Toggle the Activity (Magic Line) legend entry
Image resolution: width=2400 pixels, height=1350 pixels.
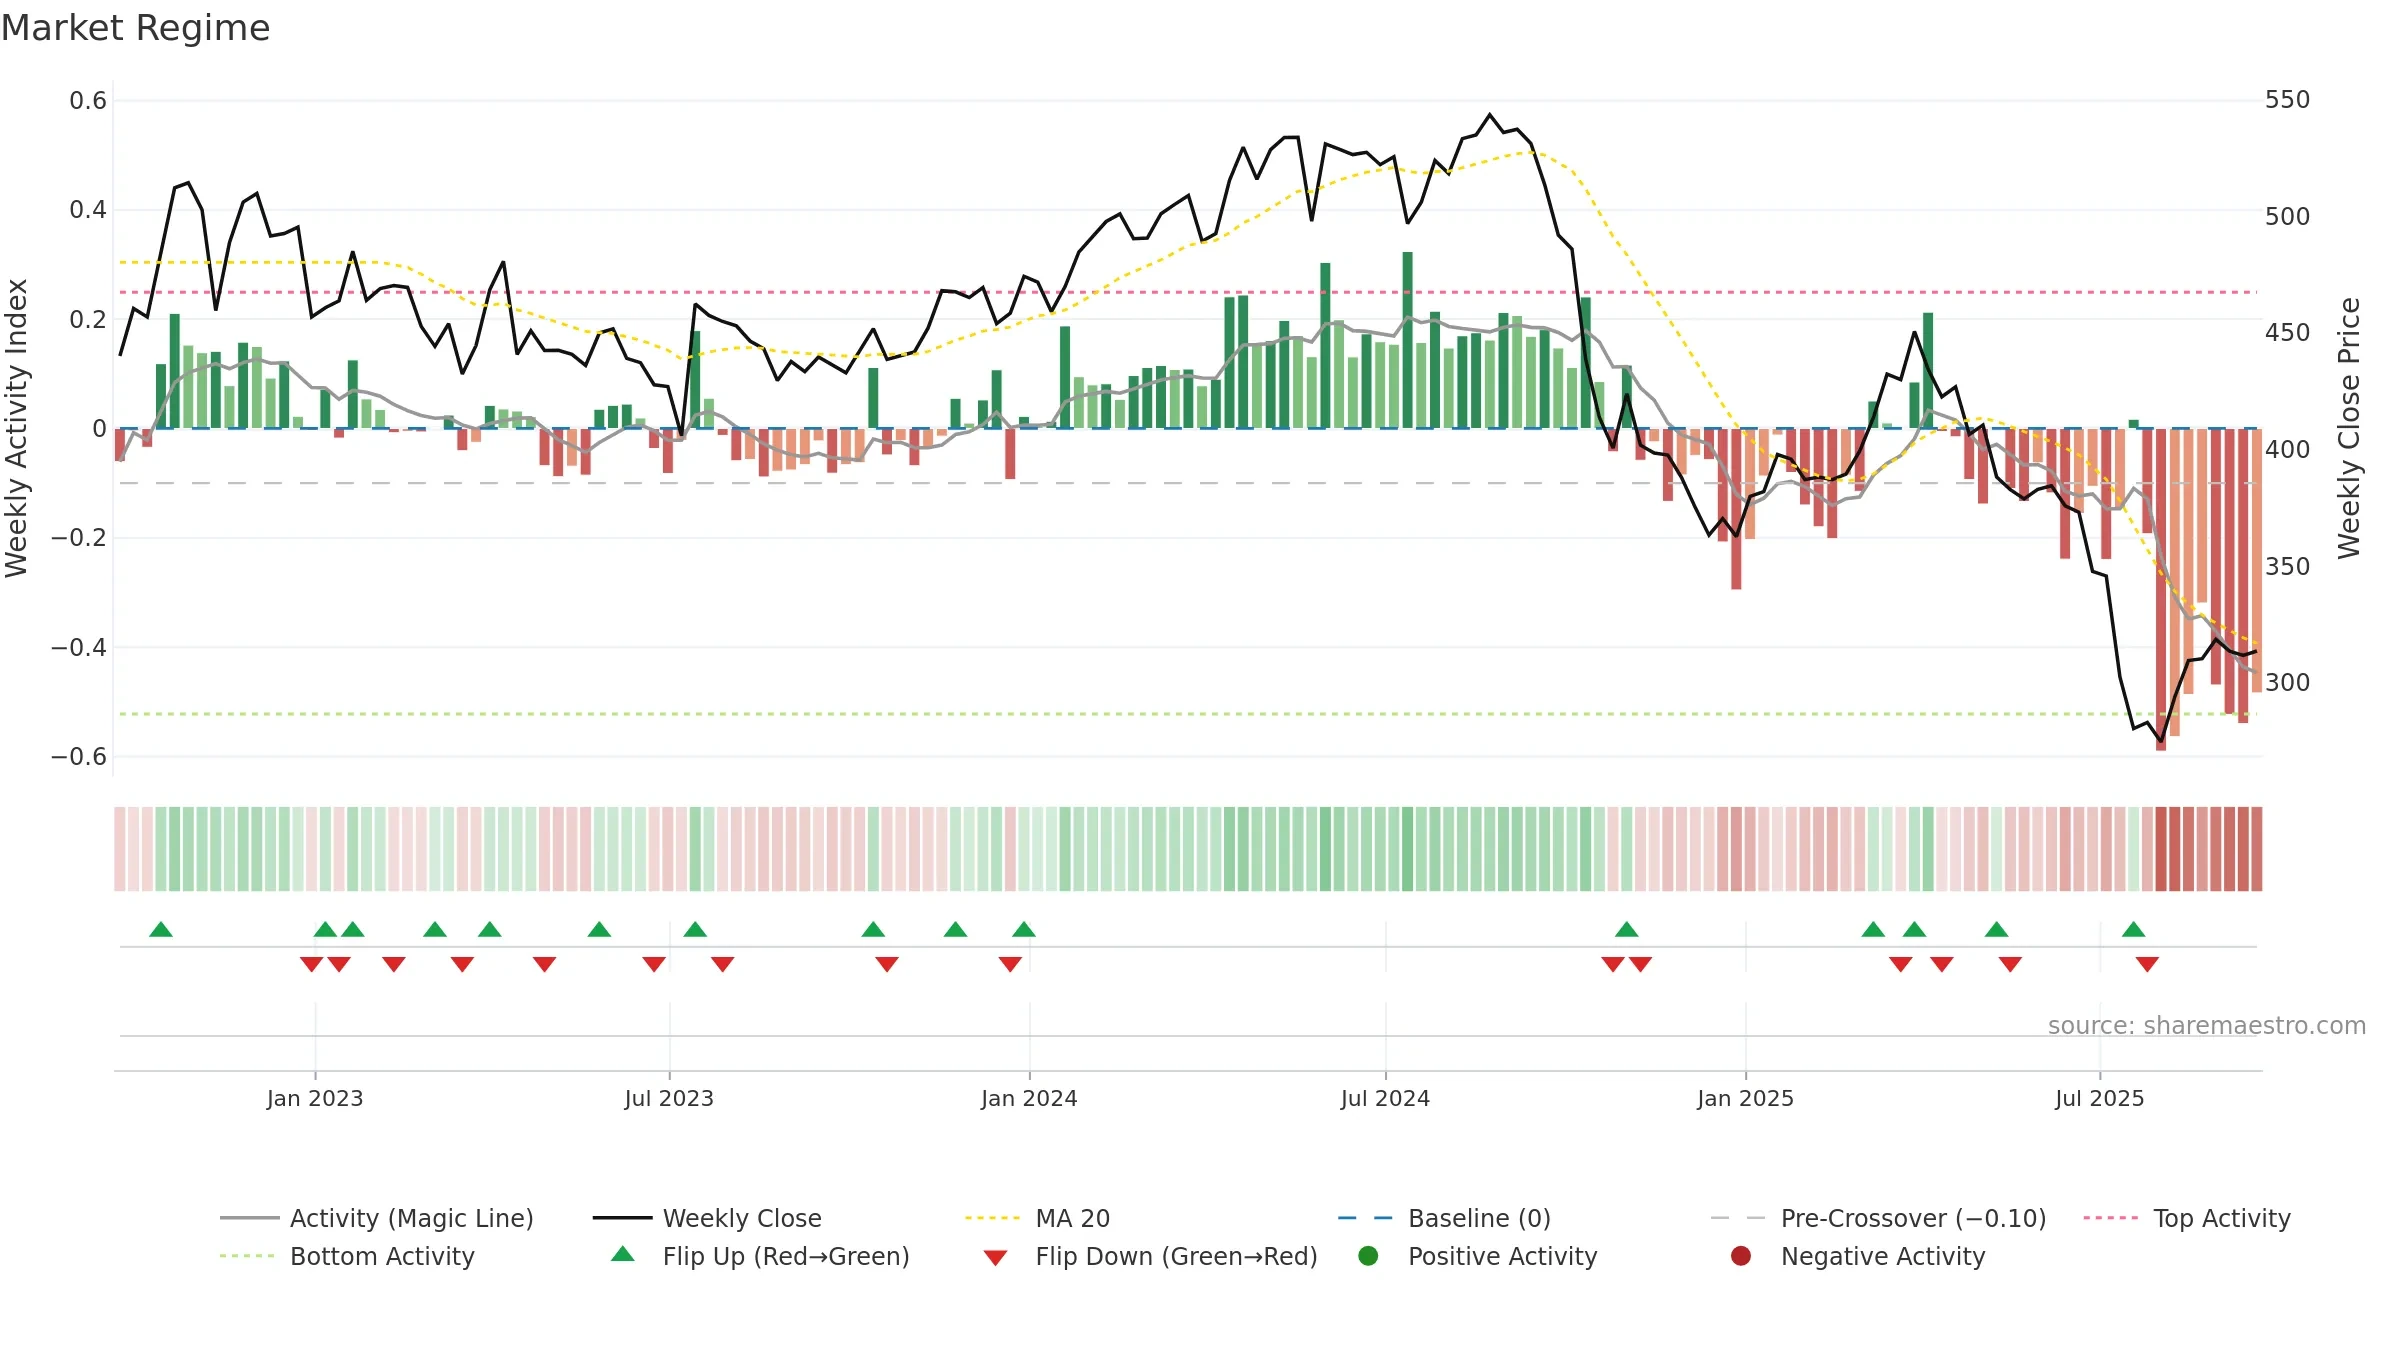(x=377, y=1218)
